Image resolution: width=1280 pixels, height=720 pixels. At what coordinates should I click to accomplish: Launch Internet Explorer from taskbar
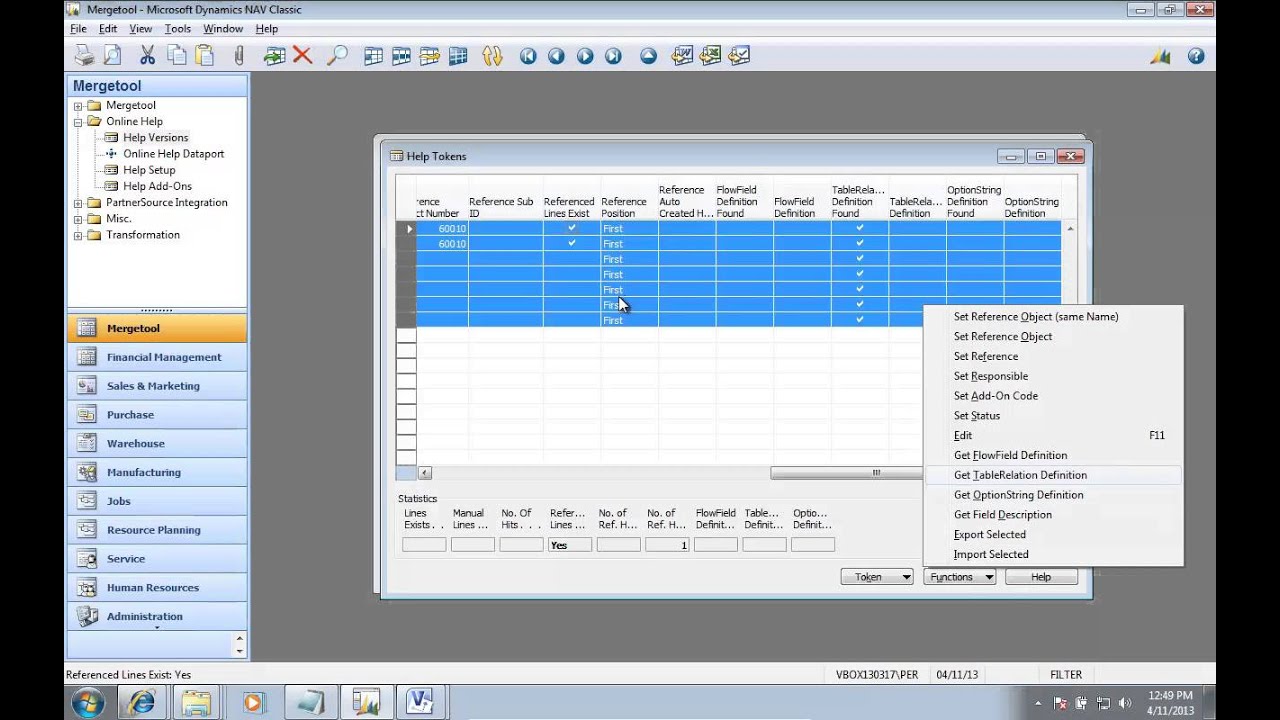141,702
